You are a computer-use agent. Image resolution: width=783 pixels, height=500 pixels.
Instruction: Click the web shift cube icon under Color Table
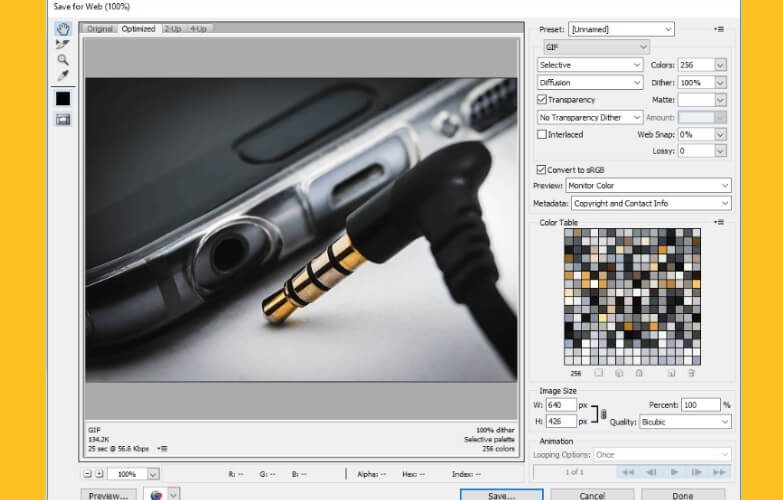(619, 373)
